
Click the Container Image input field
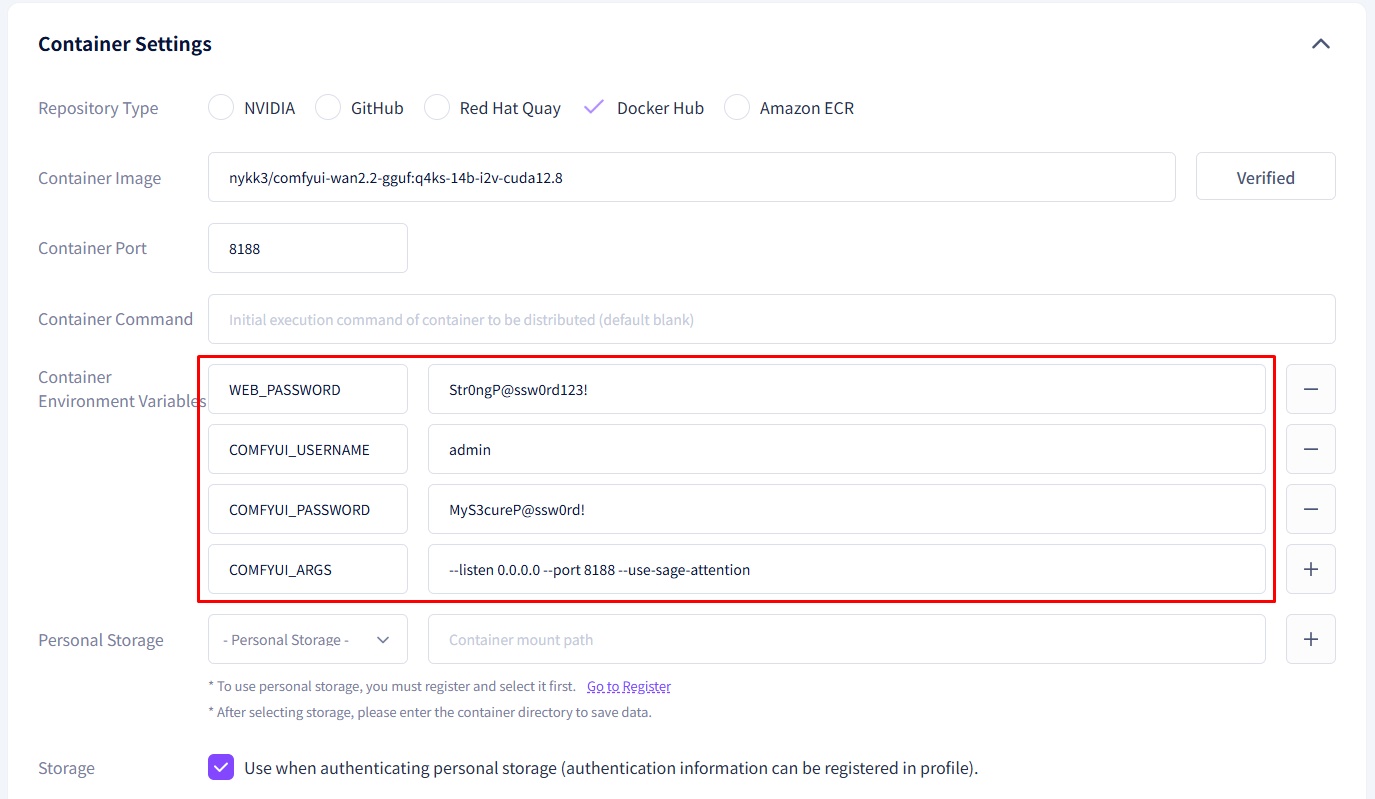coord(690,177)
